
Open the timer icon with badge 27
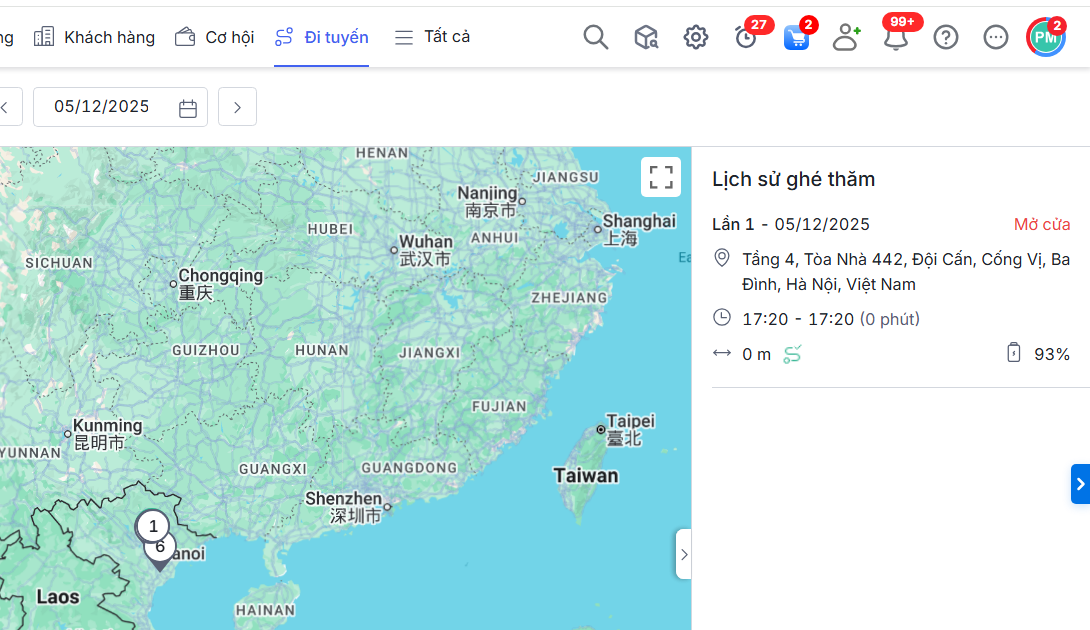click(746, 38)
